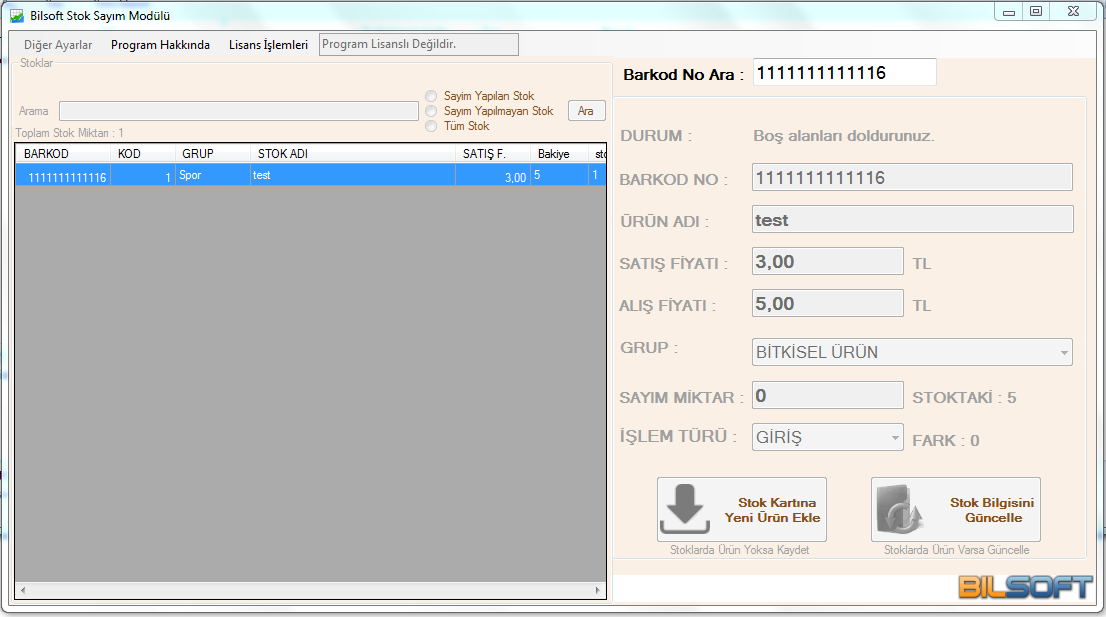This screenshot has height=617, width=1106.
Task: Sort by STOK ADI column header
Action: coord(353,154)
